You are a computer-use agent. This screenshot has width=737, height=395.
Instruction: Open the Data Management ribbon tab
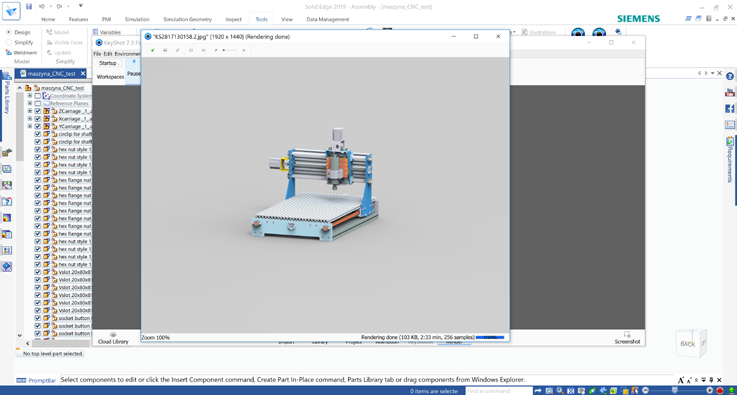328,19
